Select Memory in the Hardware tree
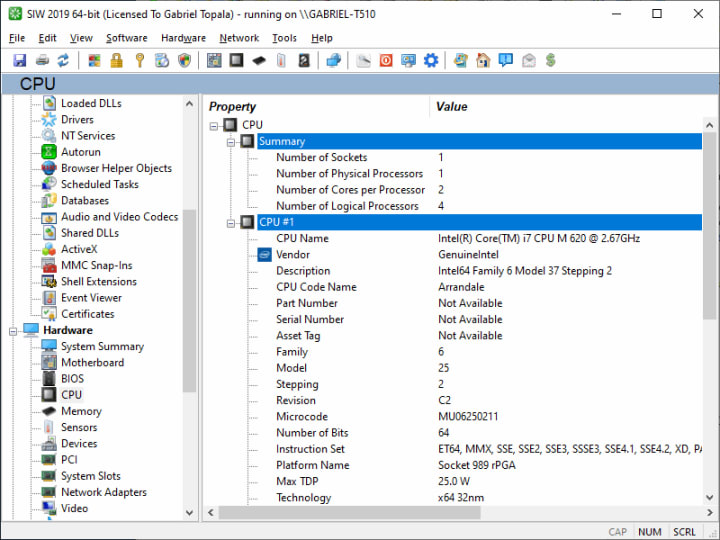Screen dimensions: 720x540 (x=81, y=411)
